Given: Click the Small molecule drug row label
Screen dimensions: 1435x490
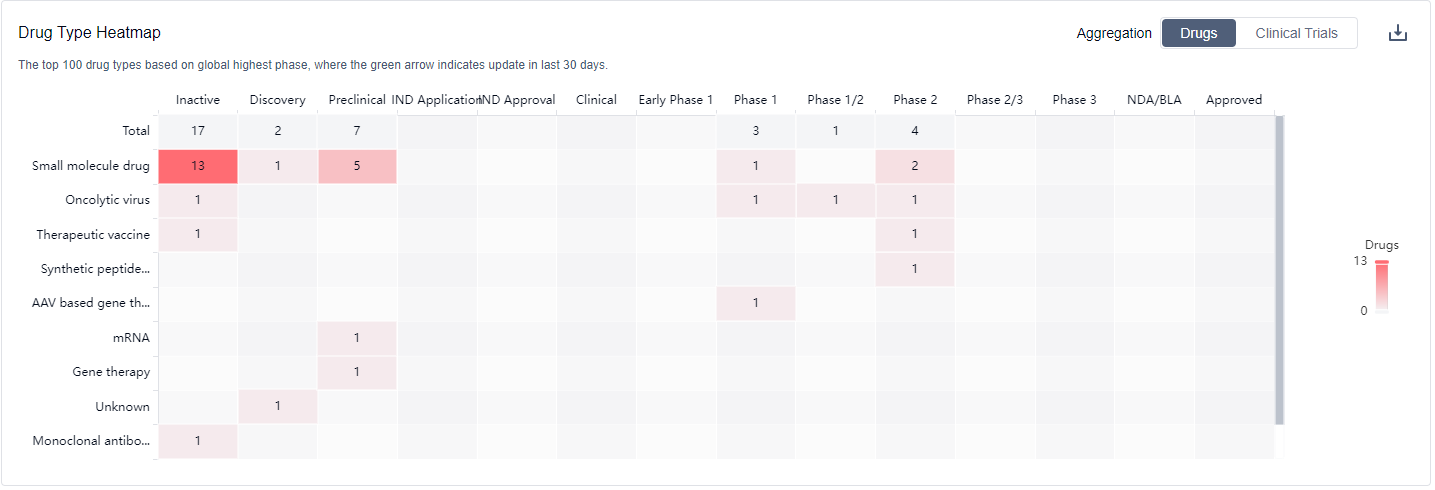Looking at the screenshot, I should click(x=90, y=166).
